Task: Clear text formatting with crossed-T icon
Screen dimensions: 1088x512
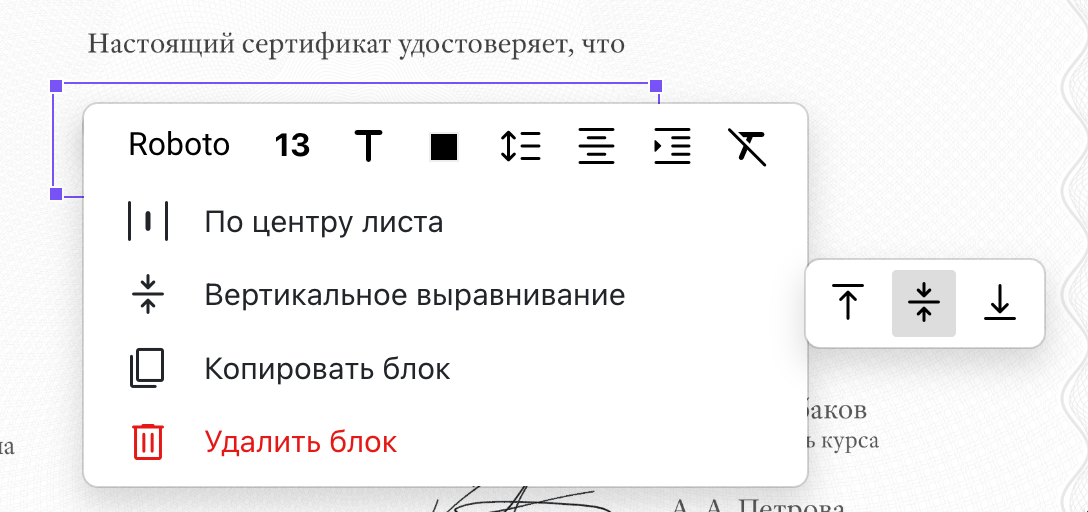Action: 747,146
